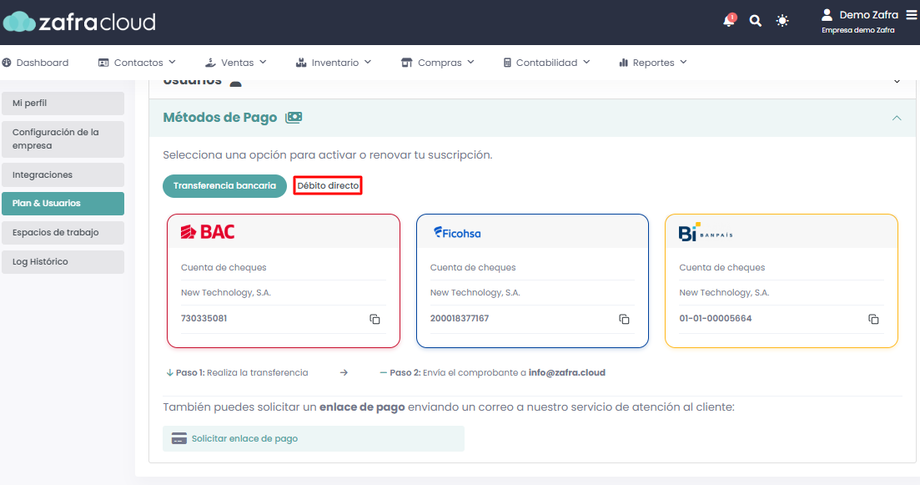The width and height of the screenshot is (920, 485).
Task: Click Paso 1: Realiza la transferencia text
Action: (241, 373)
